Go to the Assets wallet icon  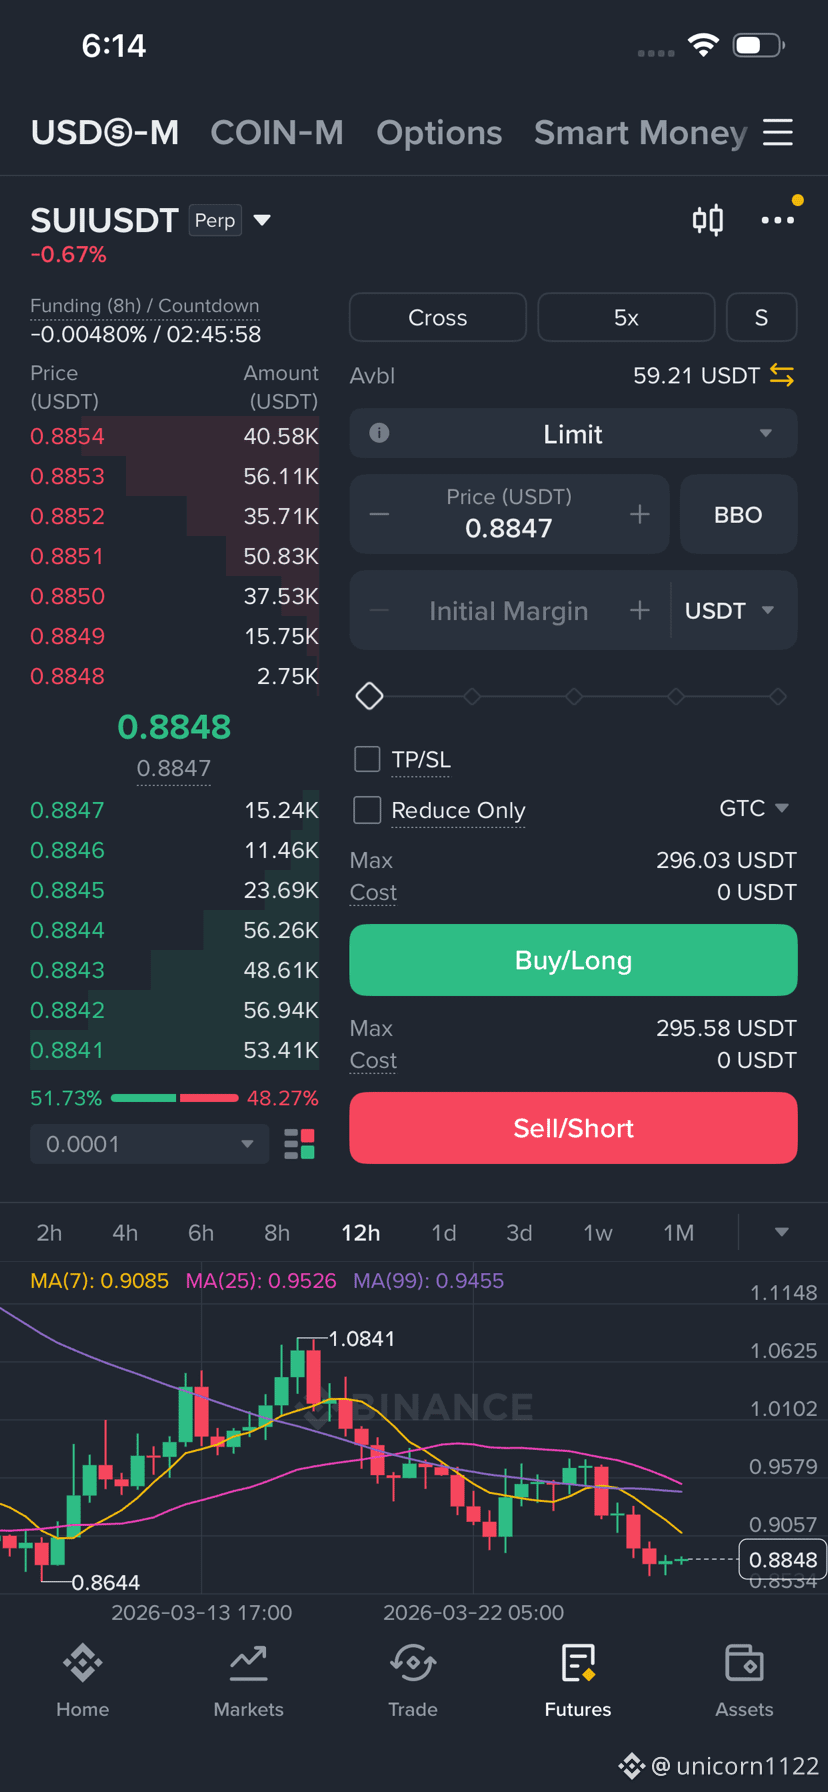(744, 1664)
